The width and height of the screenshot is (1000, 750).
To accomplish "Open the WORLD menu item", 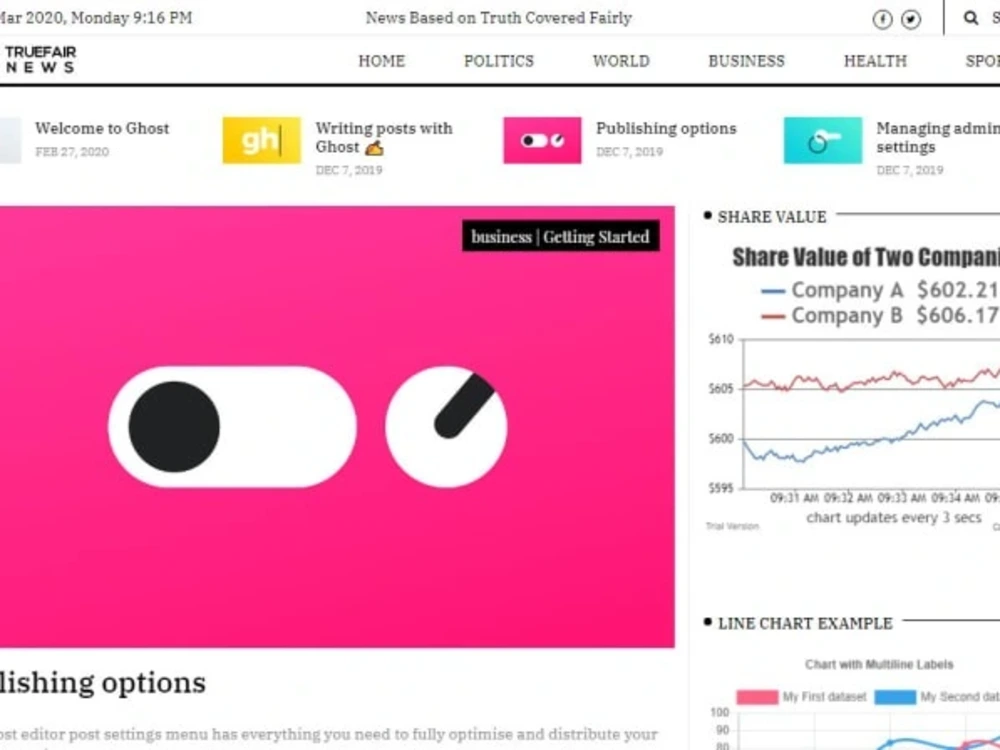I will (x=621, y=61).
